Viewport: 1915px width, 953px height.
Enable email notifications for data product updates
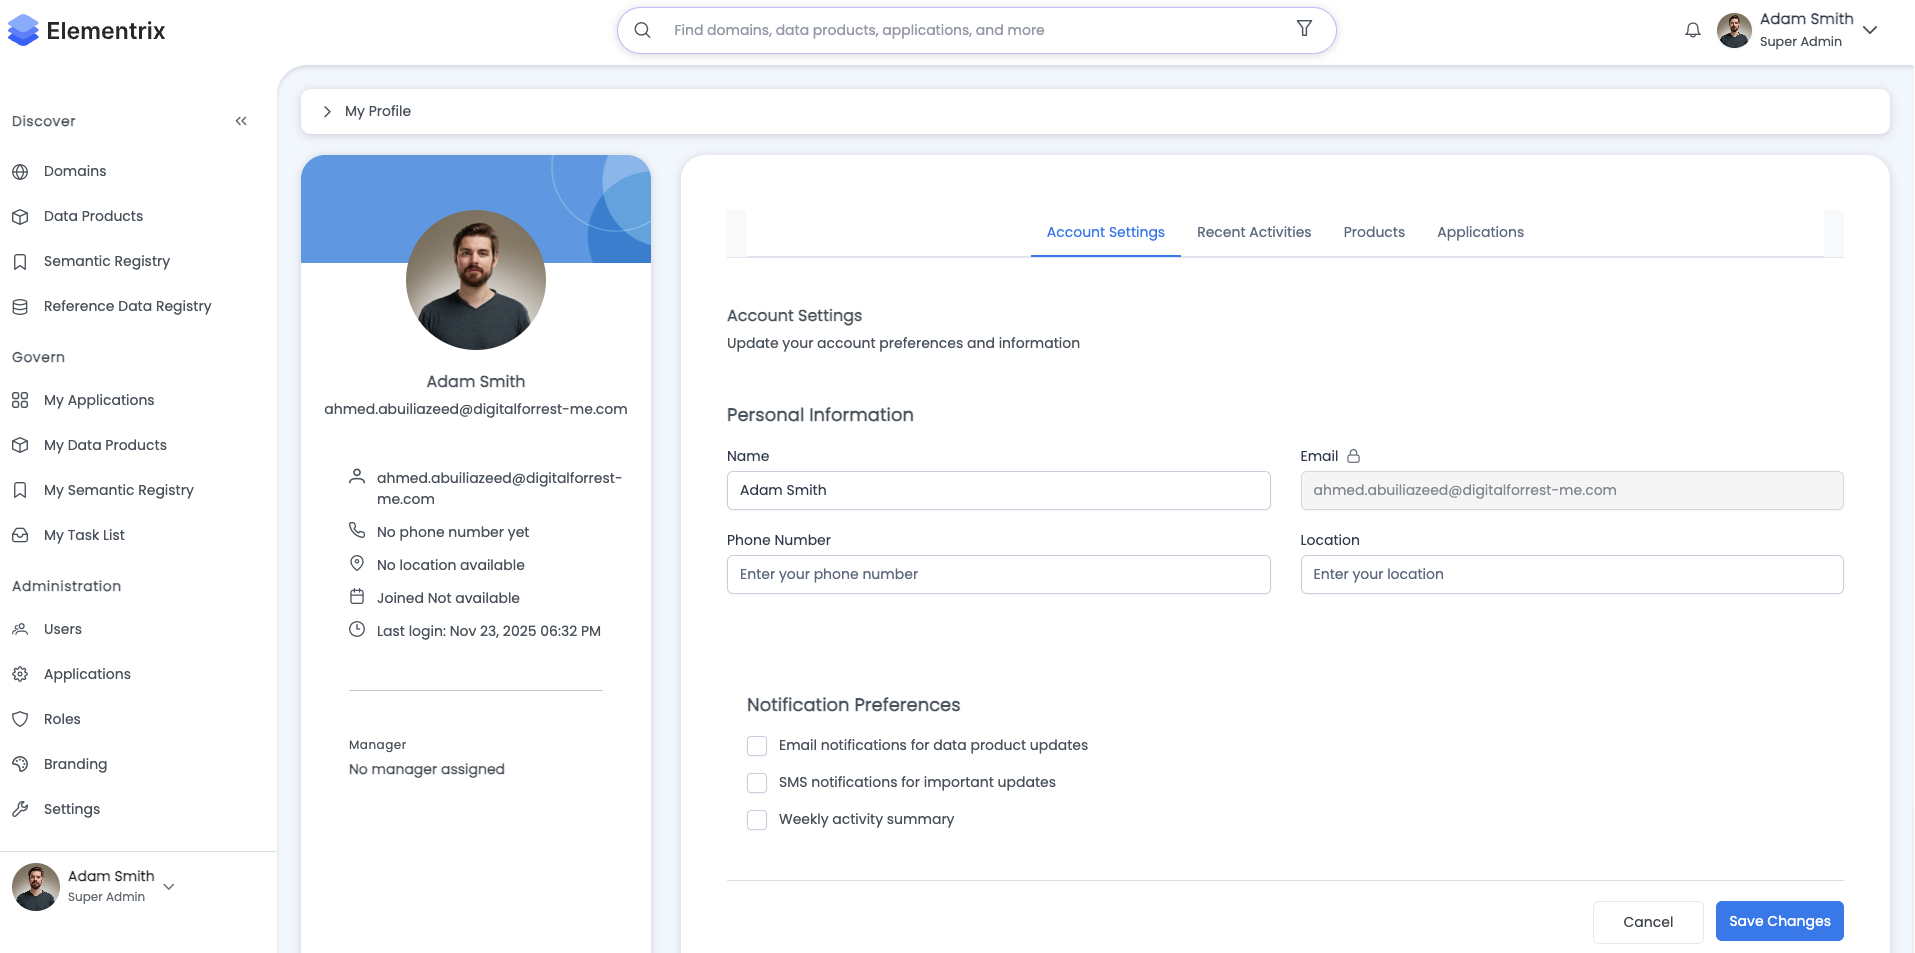point(757,746)
